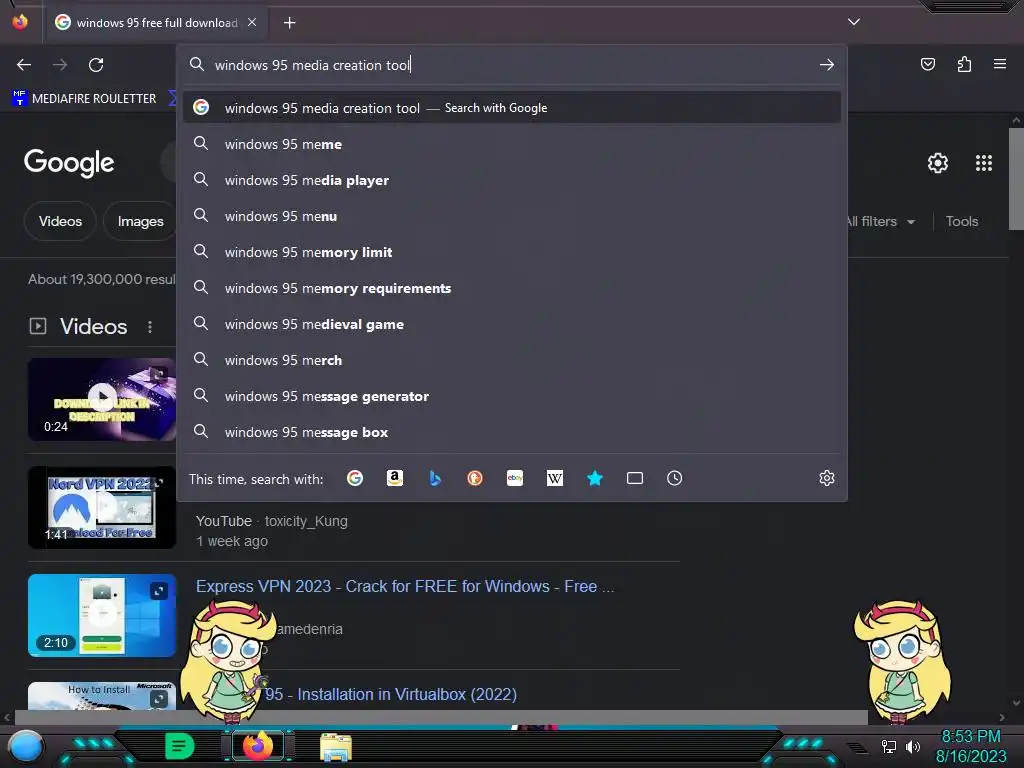Image resolution: width=1024 pixels, height=768 pixels.
Task: Click the Google logo
Action: click(x=69, y=163)
